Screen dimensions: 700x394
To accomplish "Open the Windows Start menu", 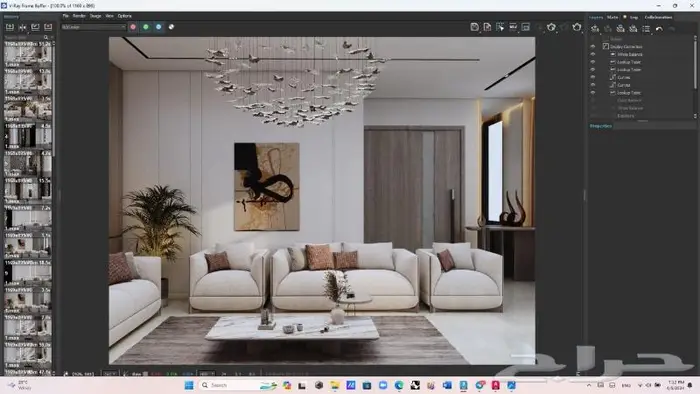I will [189, 385].
